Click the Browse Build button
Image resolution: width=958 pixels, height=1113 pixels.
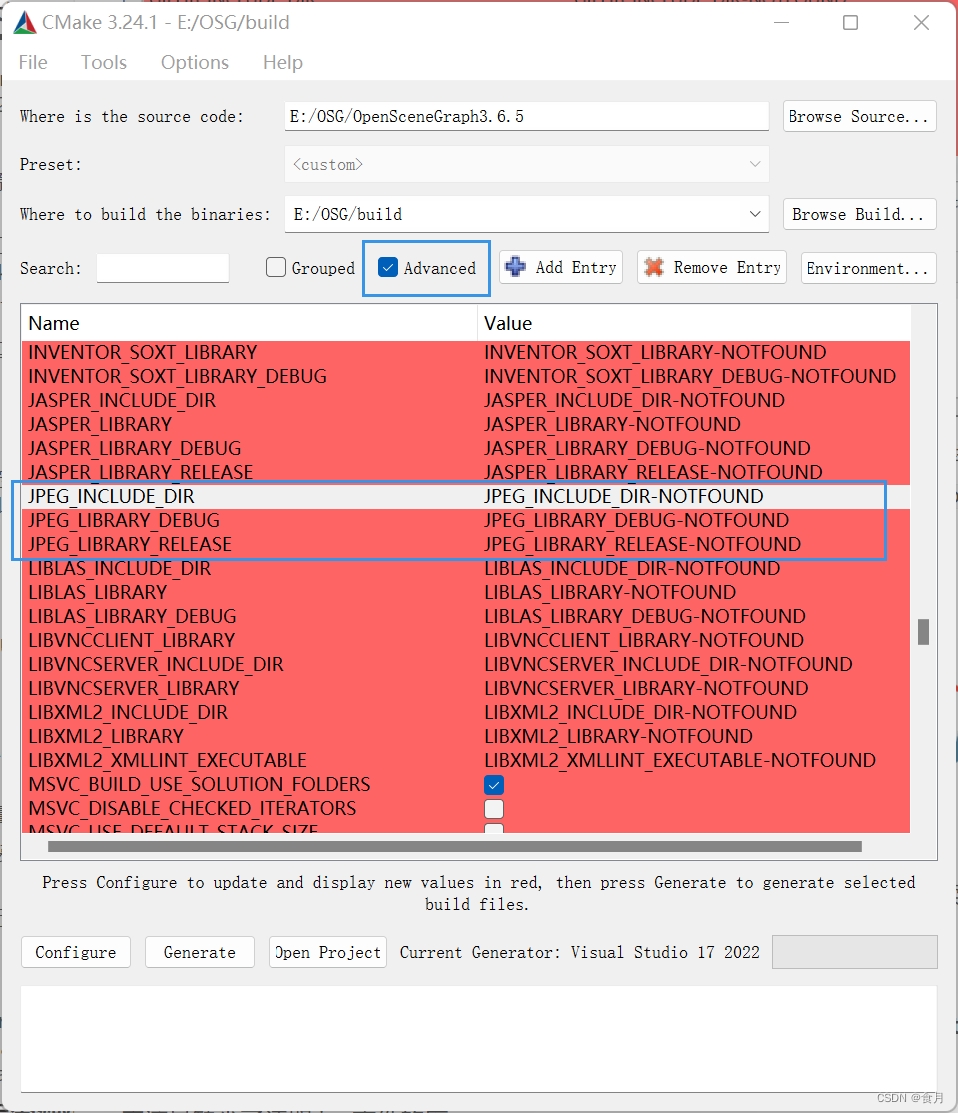[859, 214]
